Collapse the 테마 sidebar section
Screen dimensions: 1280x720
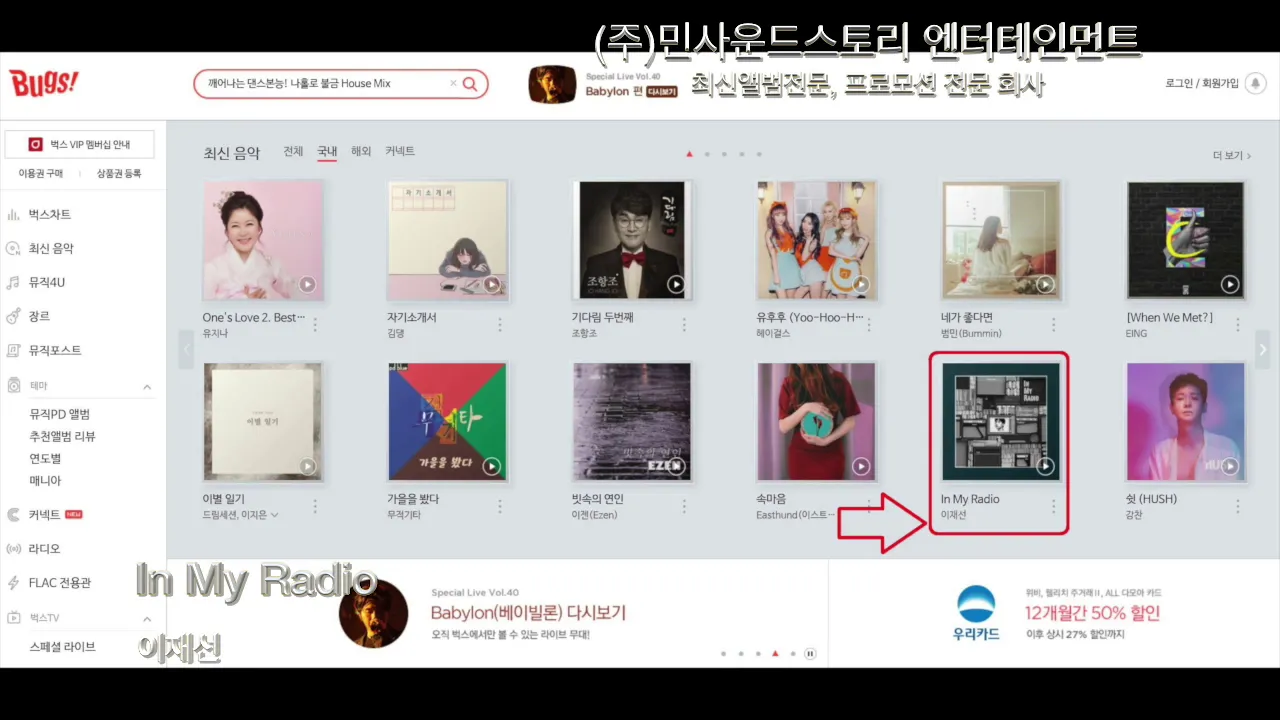click(x=147, y=387)
